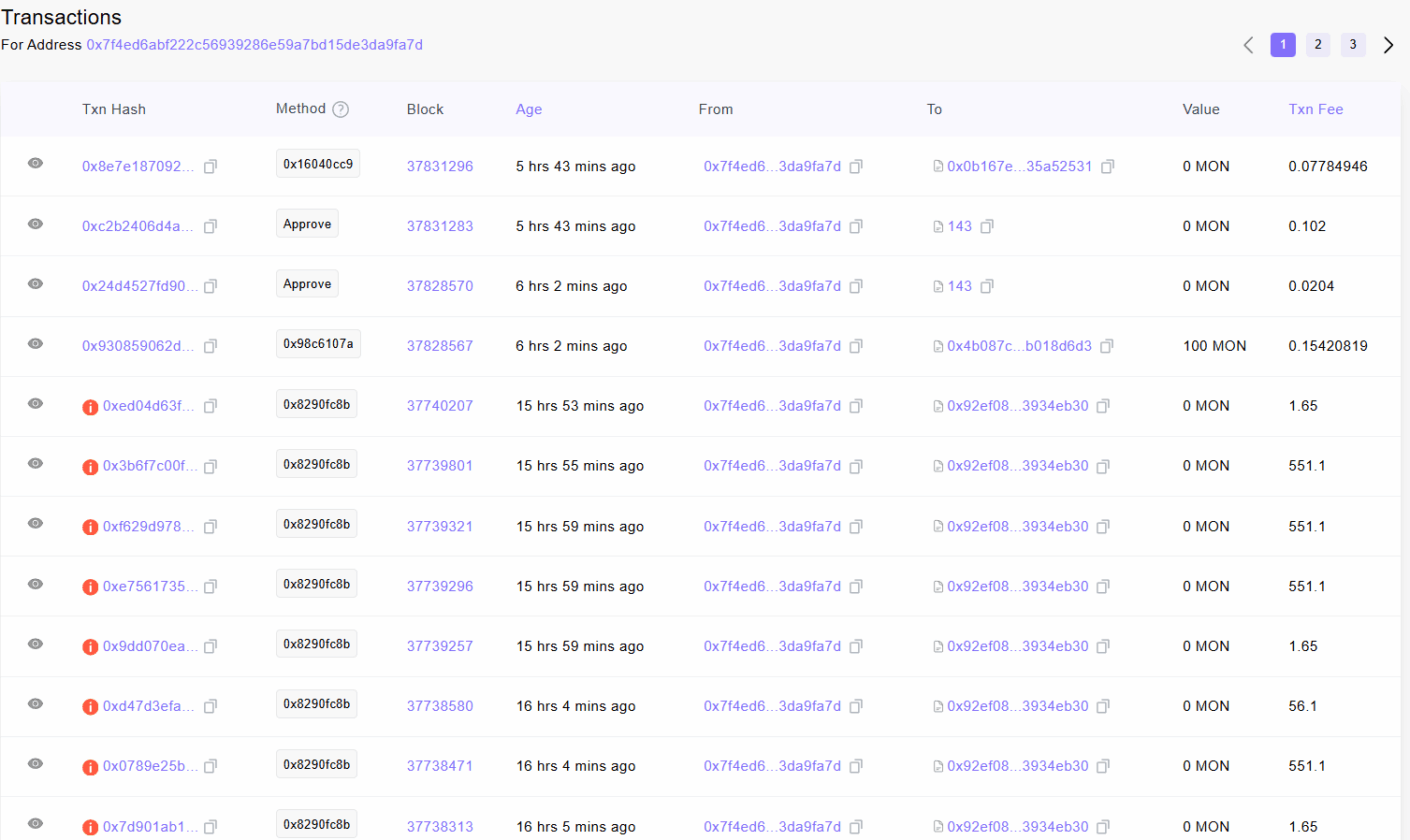Copy txn hash 0x8e7e187092 to clipboard
Image resolution: width=1410 pixels, height=840 pixels.
(x=210, y=167)
